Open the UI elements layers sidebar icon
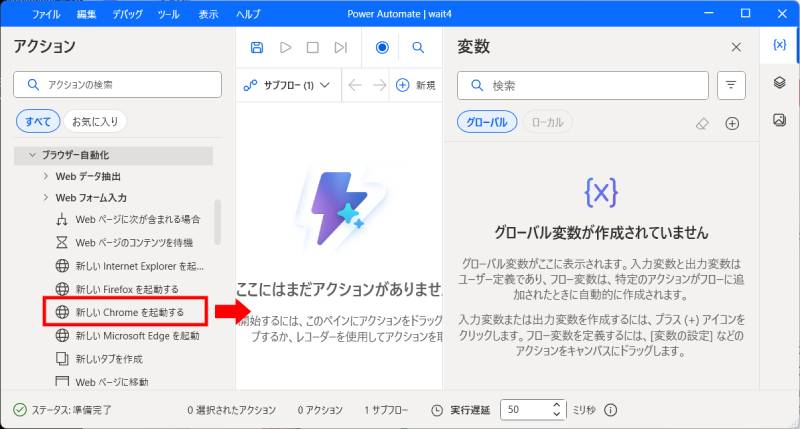 pyautogui.click(x=780, y=82)
